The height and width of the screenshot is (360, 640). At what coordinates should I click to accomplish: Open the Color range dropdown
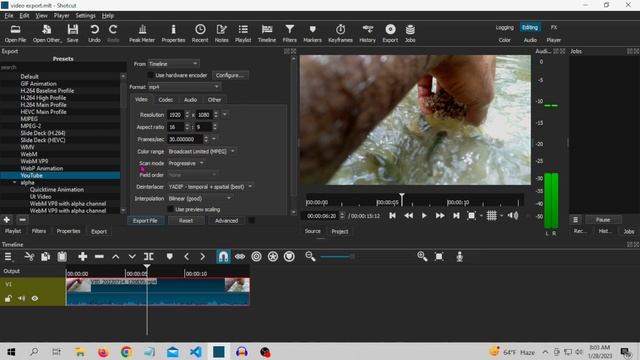click(202, 151)
